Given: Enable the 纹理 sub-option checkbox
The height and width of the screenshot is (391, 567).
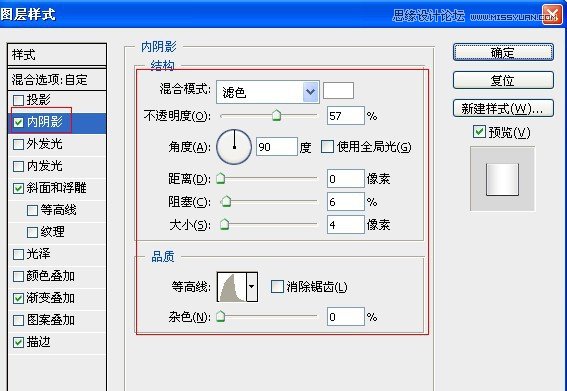Looking at the screenshot, I should (33, 232).
